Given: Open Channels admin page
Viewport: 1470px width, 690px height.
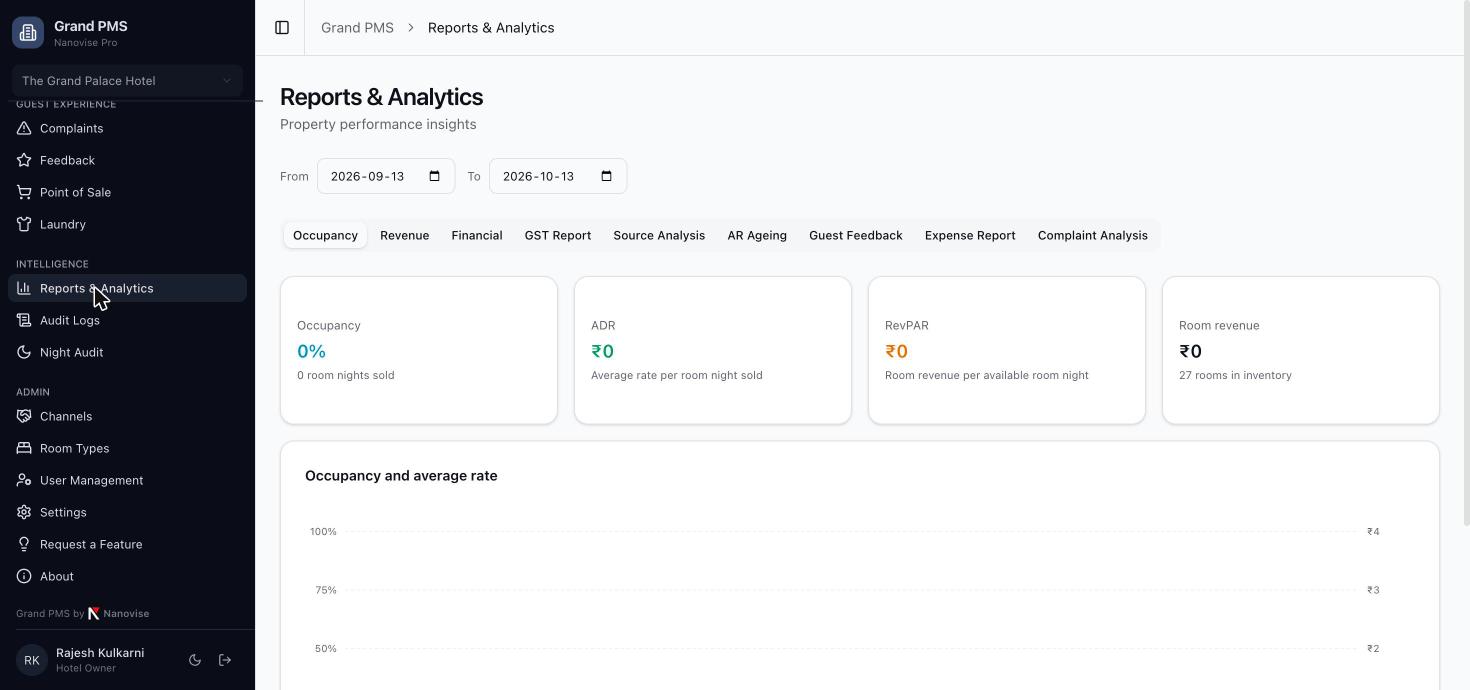Looking at the screenshot, I should (127, 416).
